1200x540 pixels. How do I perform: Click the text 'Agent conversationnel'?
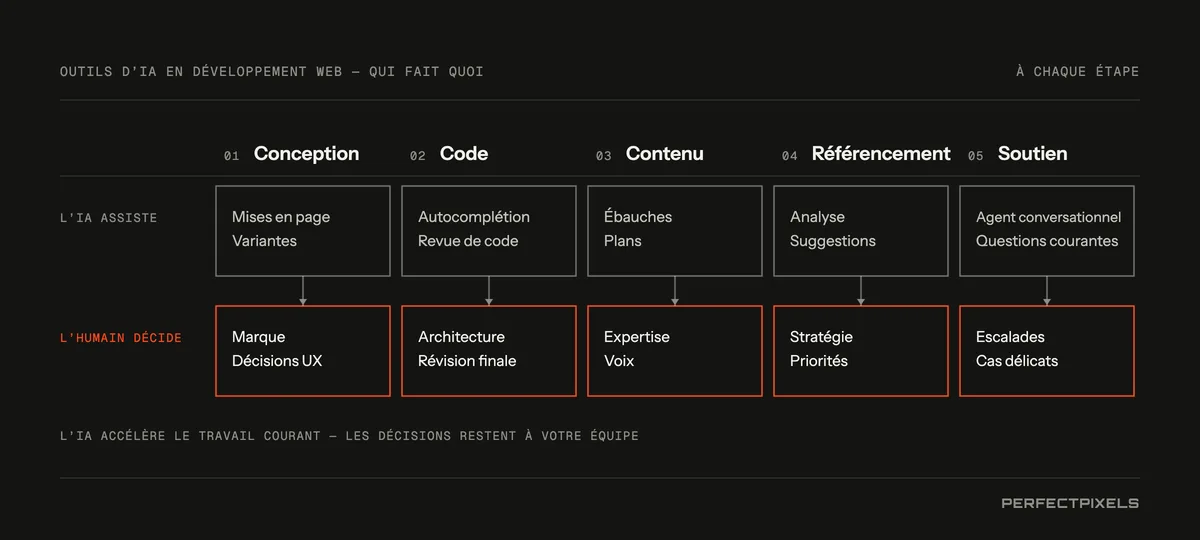point(1048,217)
